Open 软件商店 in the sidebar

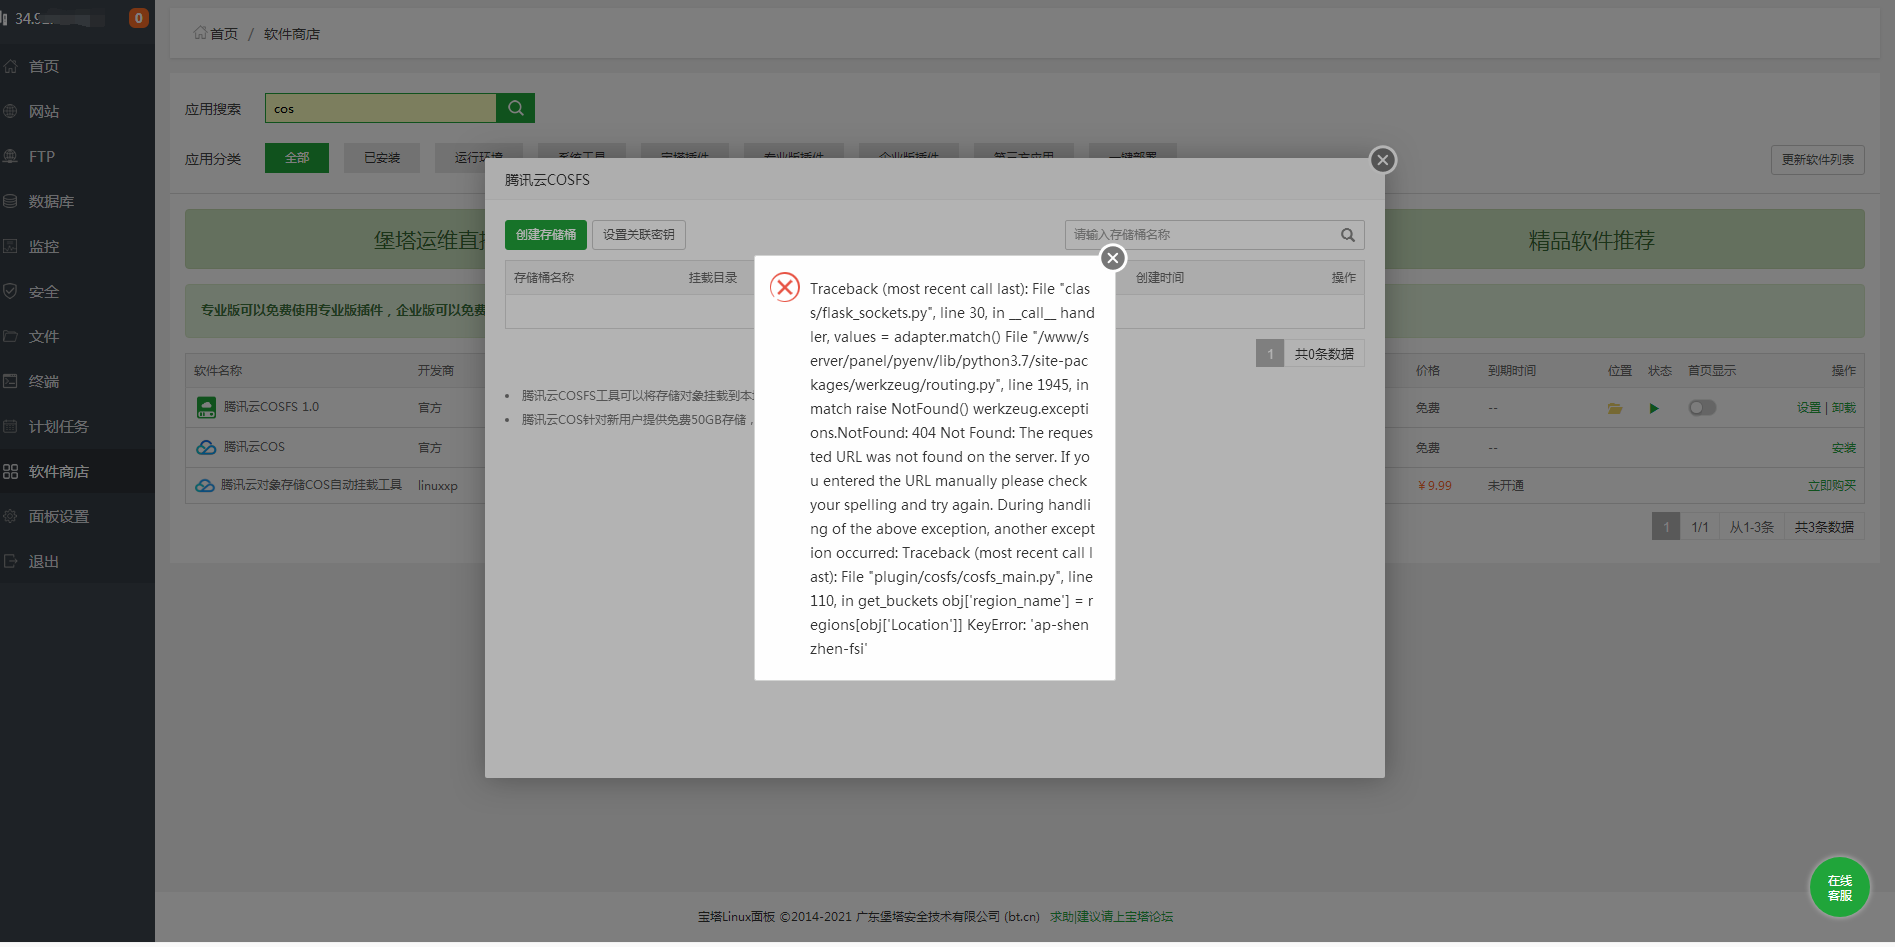point(77,471)
